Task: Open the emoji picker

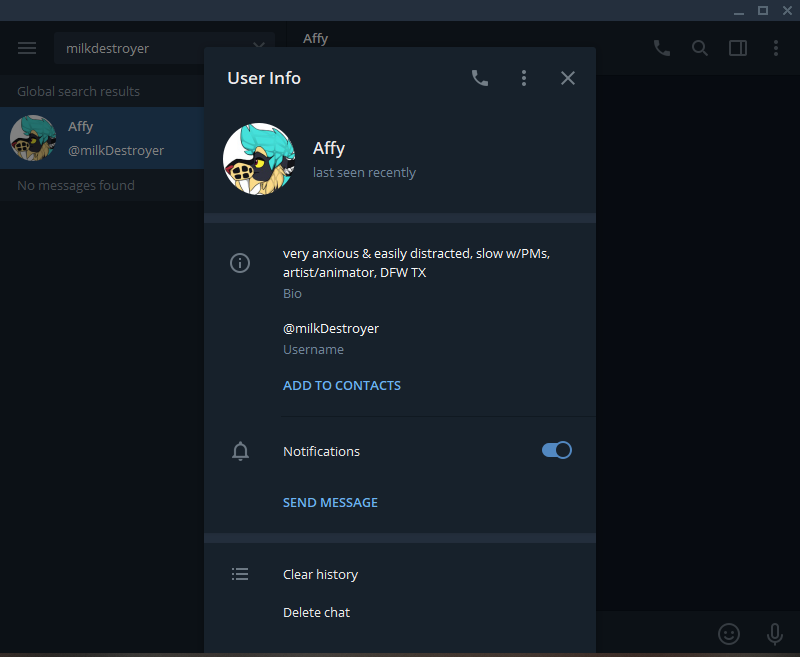Action: click(x=729, y=634)
